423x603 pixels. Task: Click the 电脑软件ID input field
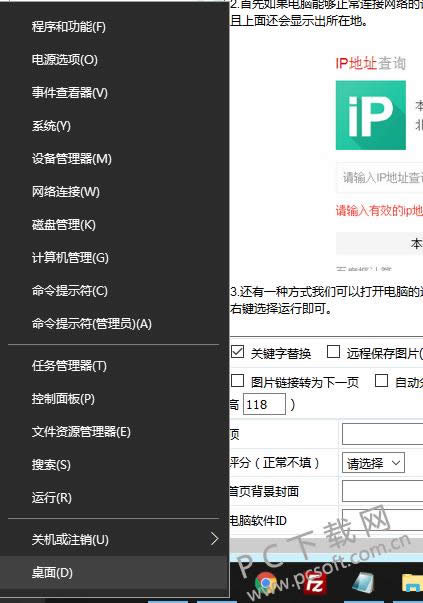point(383,520)
